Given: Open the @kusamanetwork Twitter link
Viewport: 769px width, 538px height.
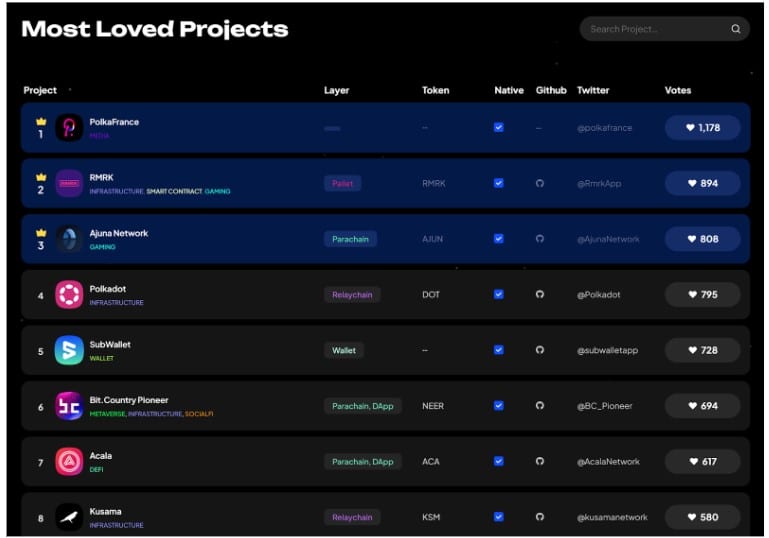Looking at the screenshot, I should point(612,517).
